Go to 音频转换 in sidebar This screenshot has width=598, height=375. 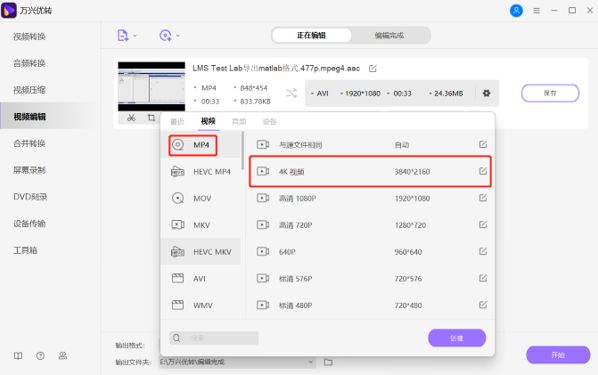point(29,63)
